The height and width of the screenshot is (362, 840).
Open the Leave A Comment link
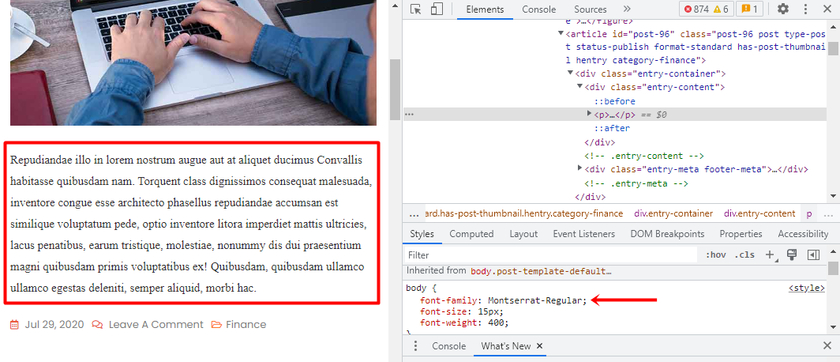point(156,325)
